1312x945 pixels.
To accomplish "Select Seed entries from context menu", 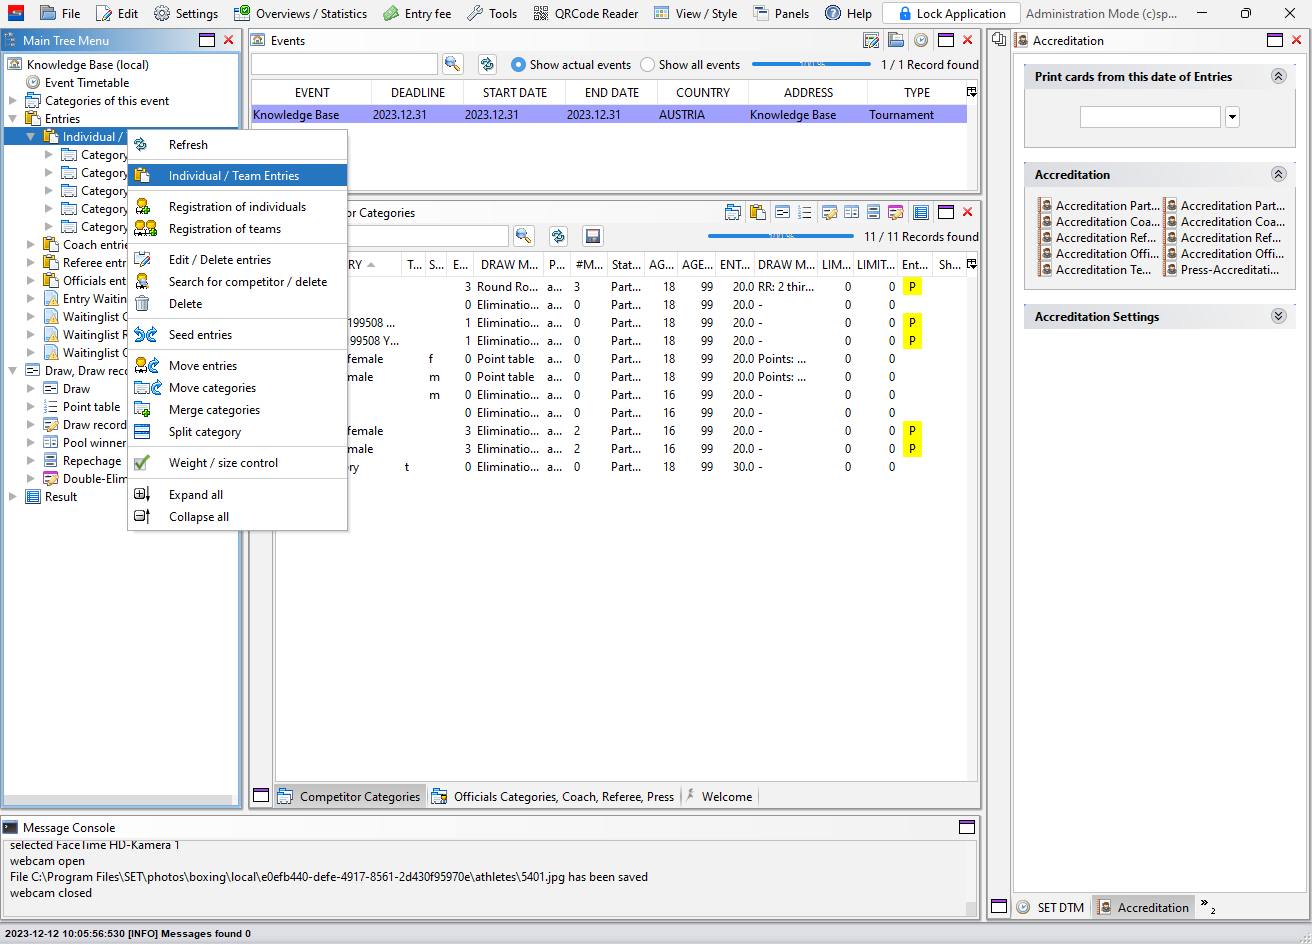I will pyautogui.click(x=200, y=335).
